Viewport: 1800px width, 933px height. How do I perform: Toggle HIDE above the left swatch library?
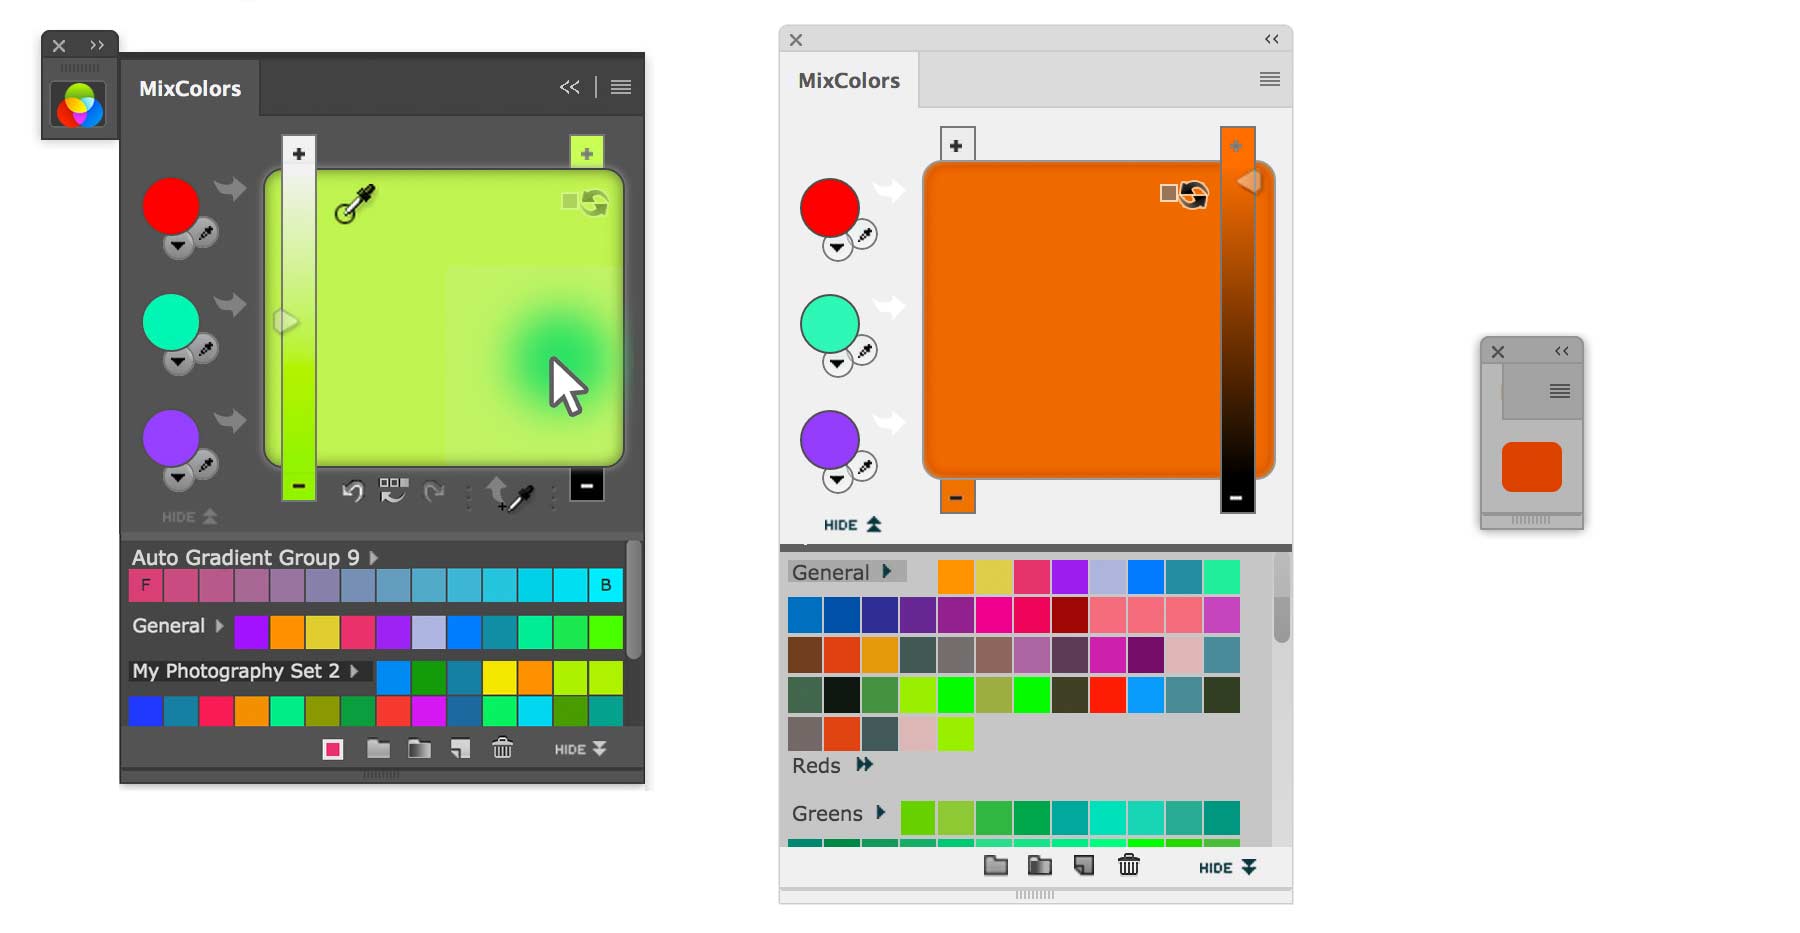188,517
